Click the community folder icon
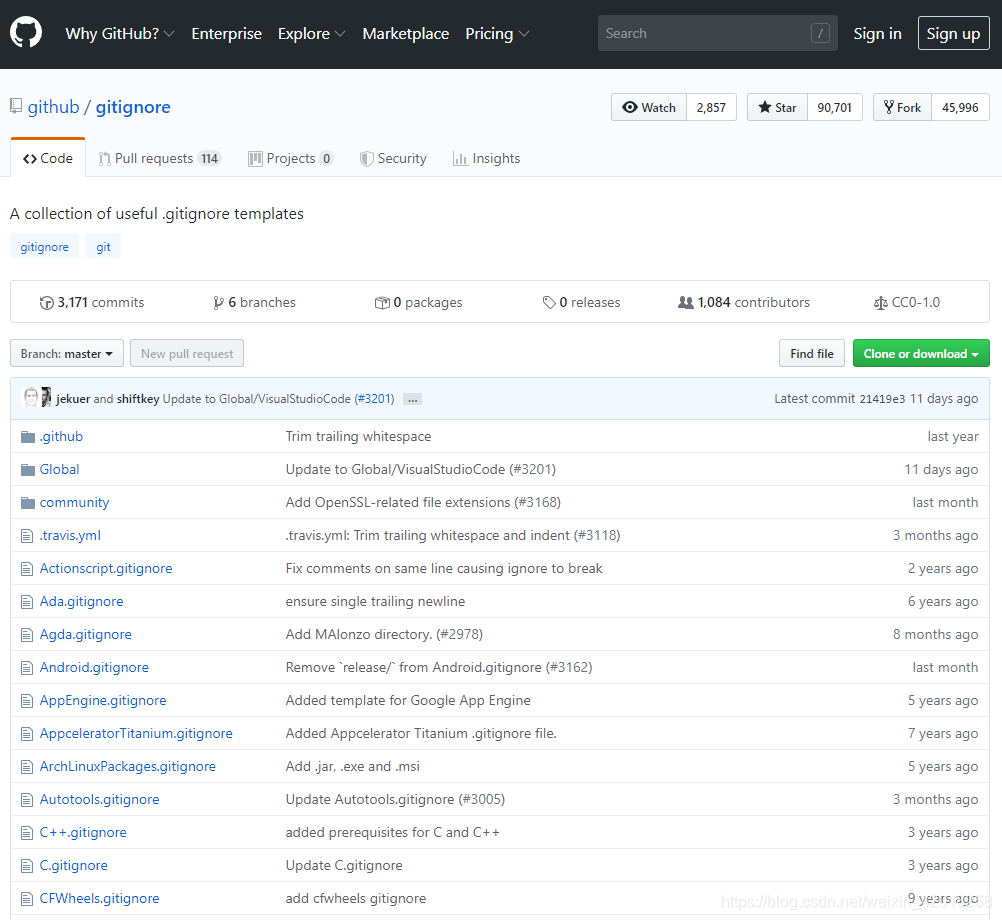Screen dimensions: 1002x920 (27, 503)
